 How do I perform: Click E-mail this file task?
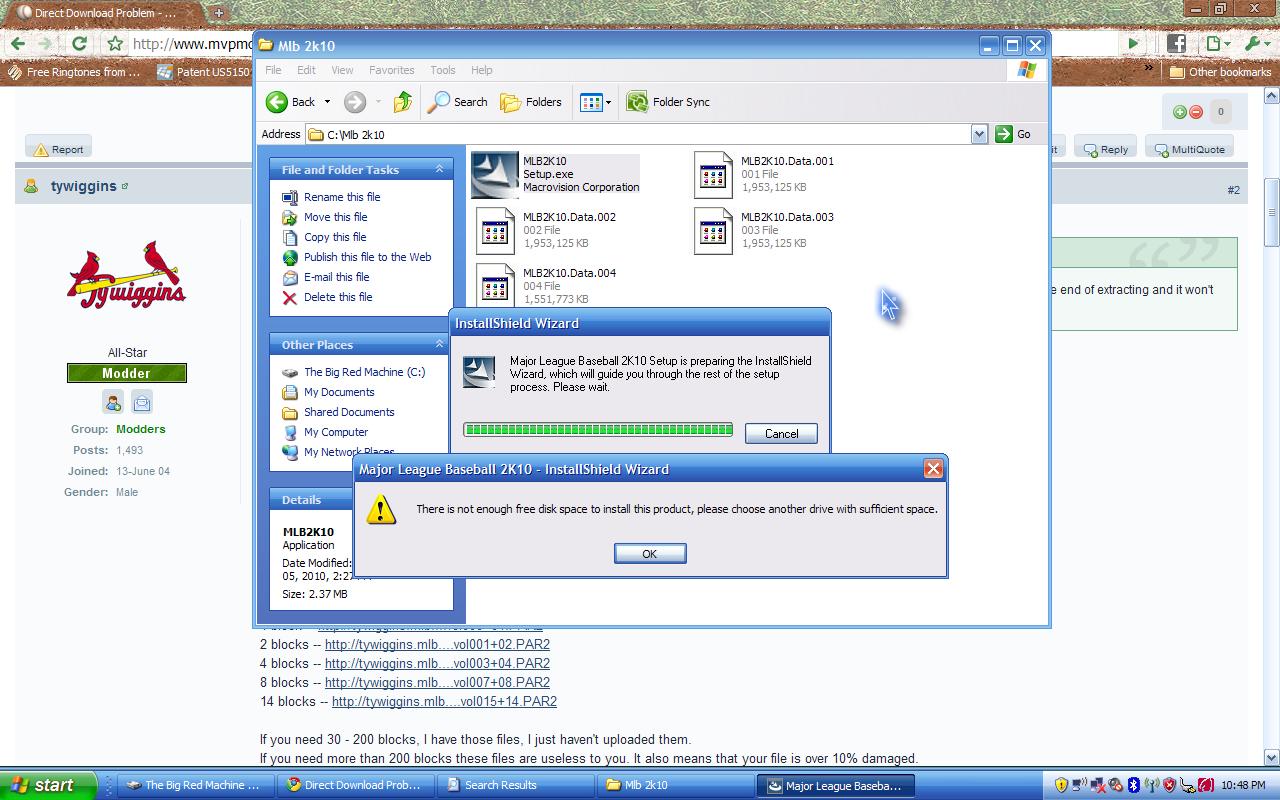tap(336, 277)
